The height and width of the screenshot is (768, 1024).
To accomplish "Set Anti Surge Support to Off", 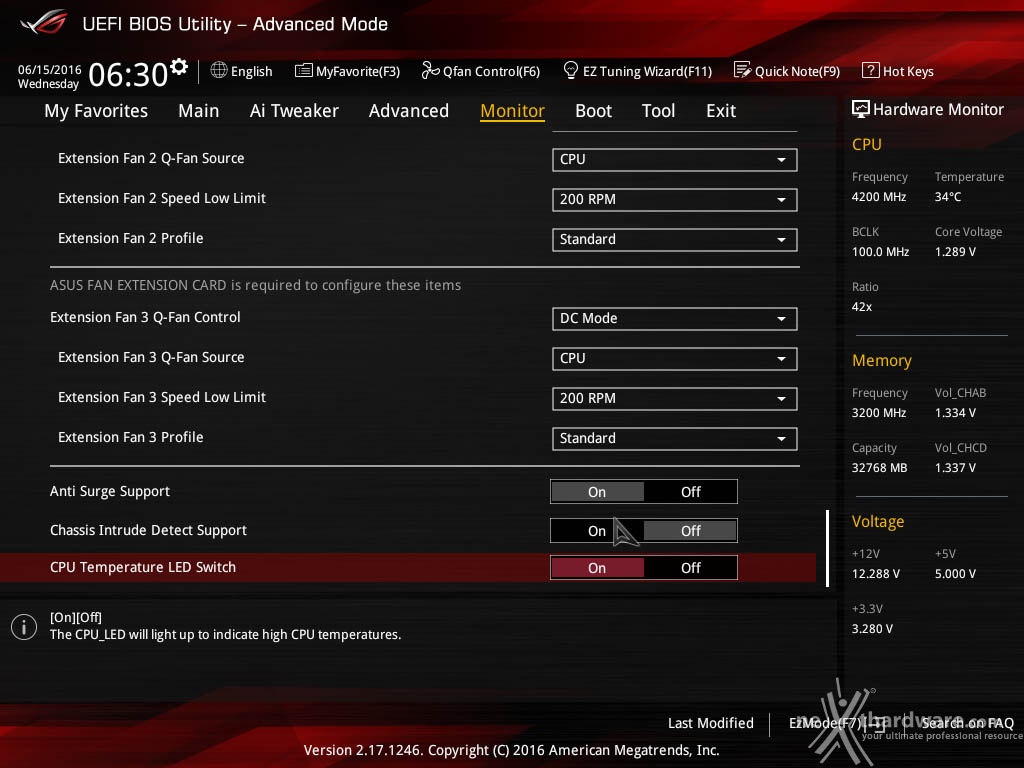I will pyautogui.click(x=690, y=492).
